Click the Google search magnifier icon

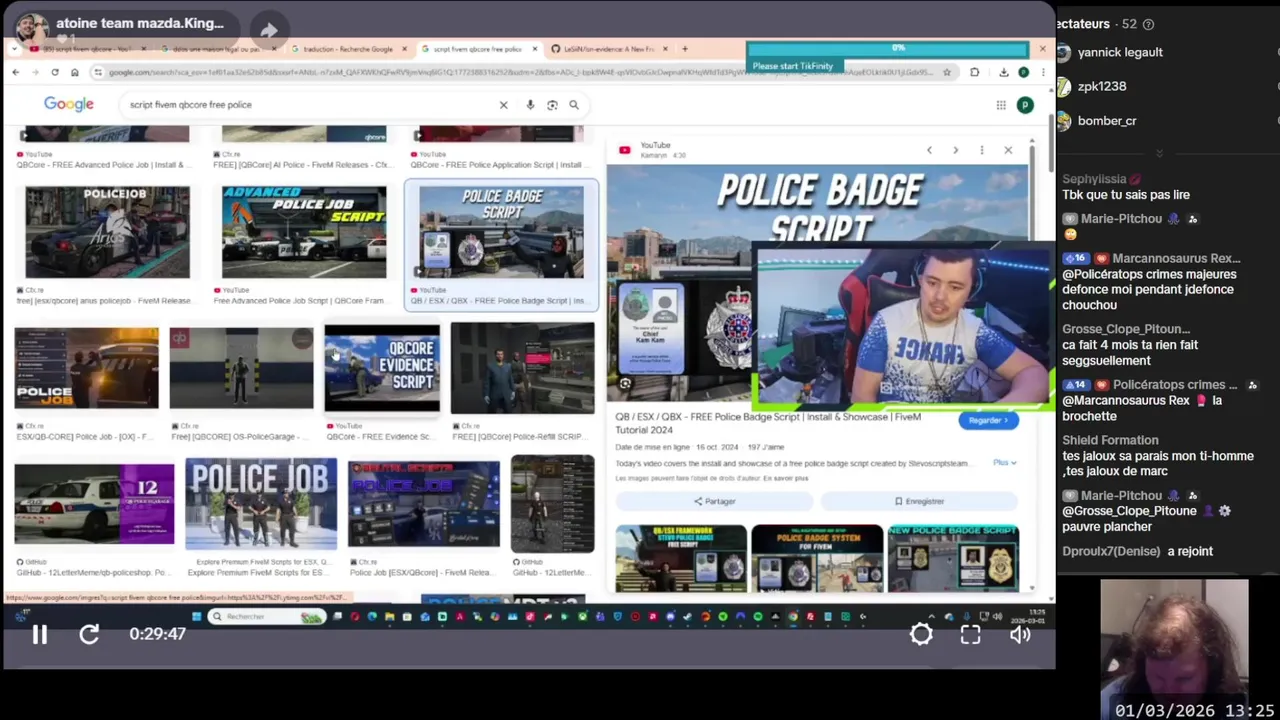pos(574,105)
